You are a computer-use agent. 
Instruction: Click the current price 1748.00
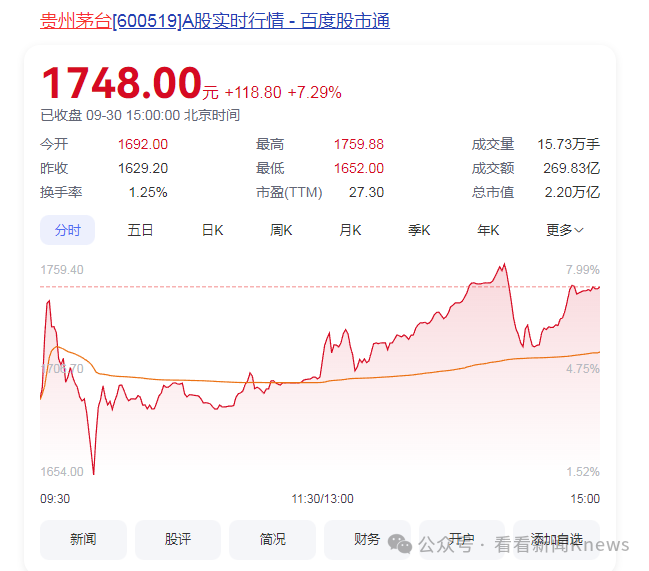point(121,83)
